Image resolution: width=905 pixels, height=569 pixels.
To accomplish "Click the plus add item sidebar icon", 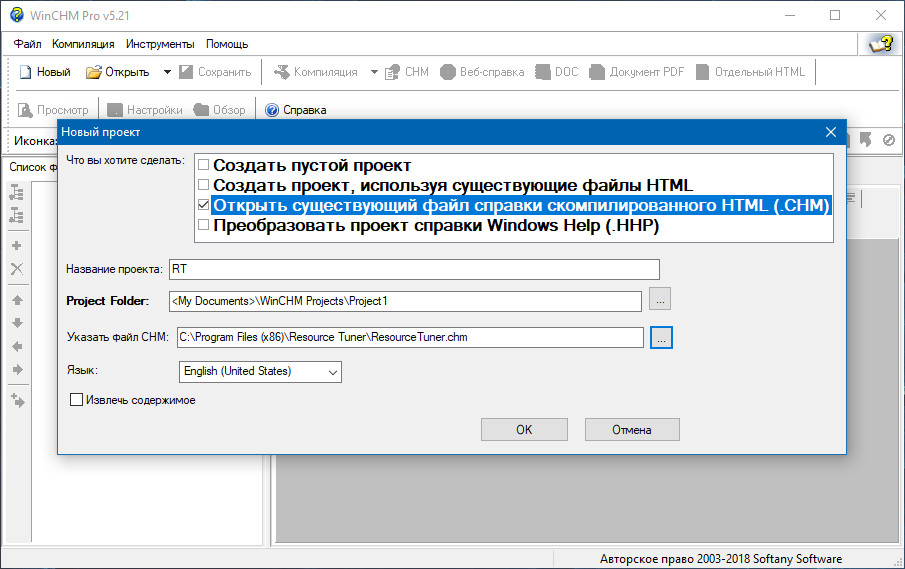I will pyautogui.click(x=17, y=245).
